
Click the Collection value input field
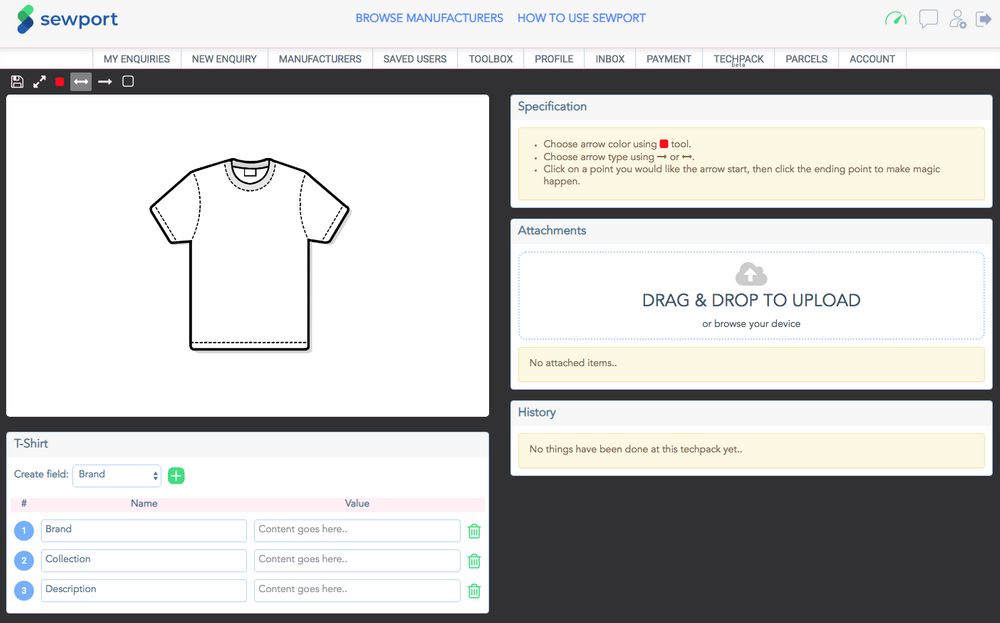357,560
